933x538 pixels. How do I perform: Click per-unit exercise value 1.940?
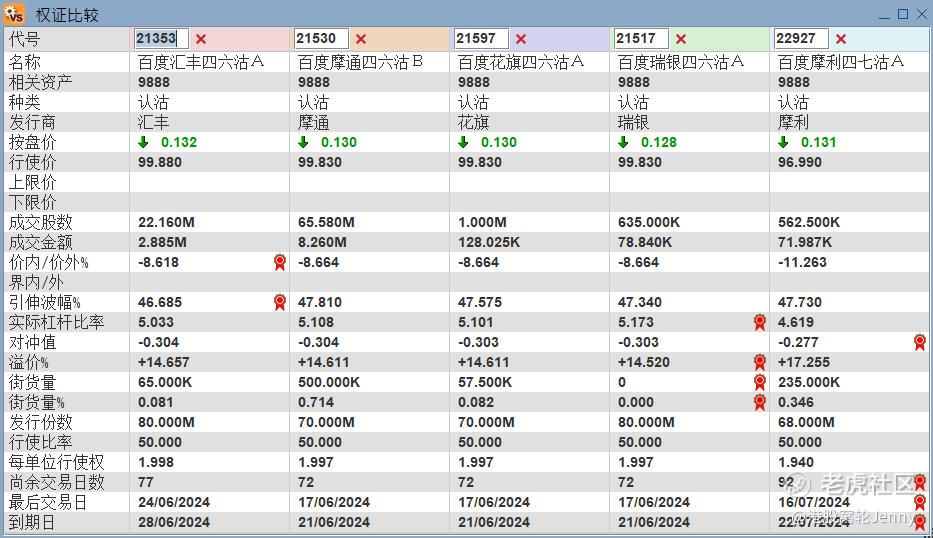coord(796,462)
